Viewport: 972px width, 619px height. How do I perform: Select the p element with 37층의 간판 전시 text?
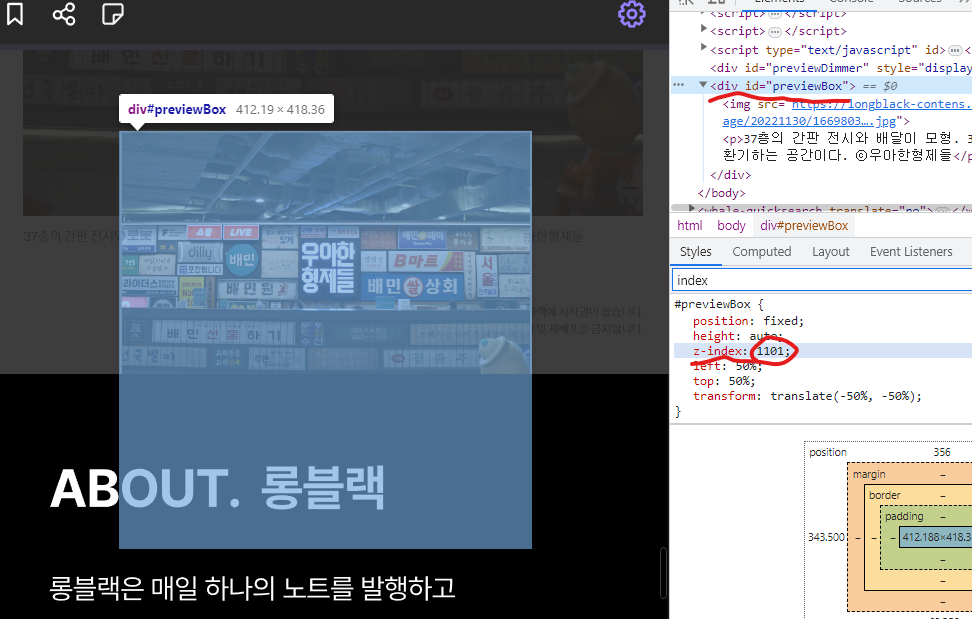point(847,146)
